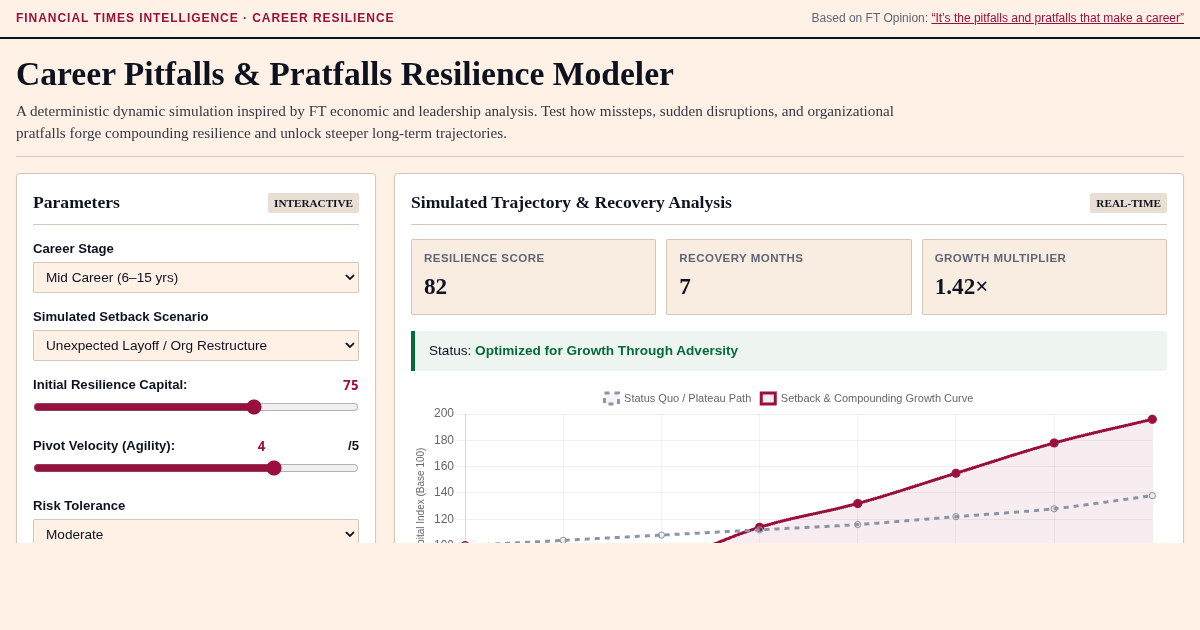The image size is (1200, 630).
Task: Click the Risk Tolerance field label
Action: coord(79,506)
